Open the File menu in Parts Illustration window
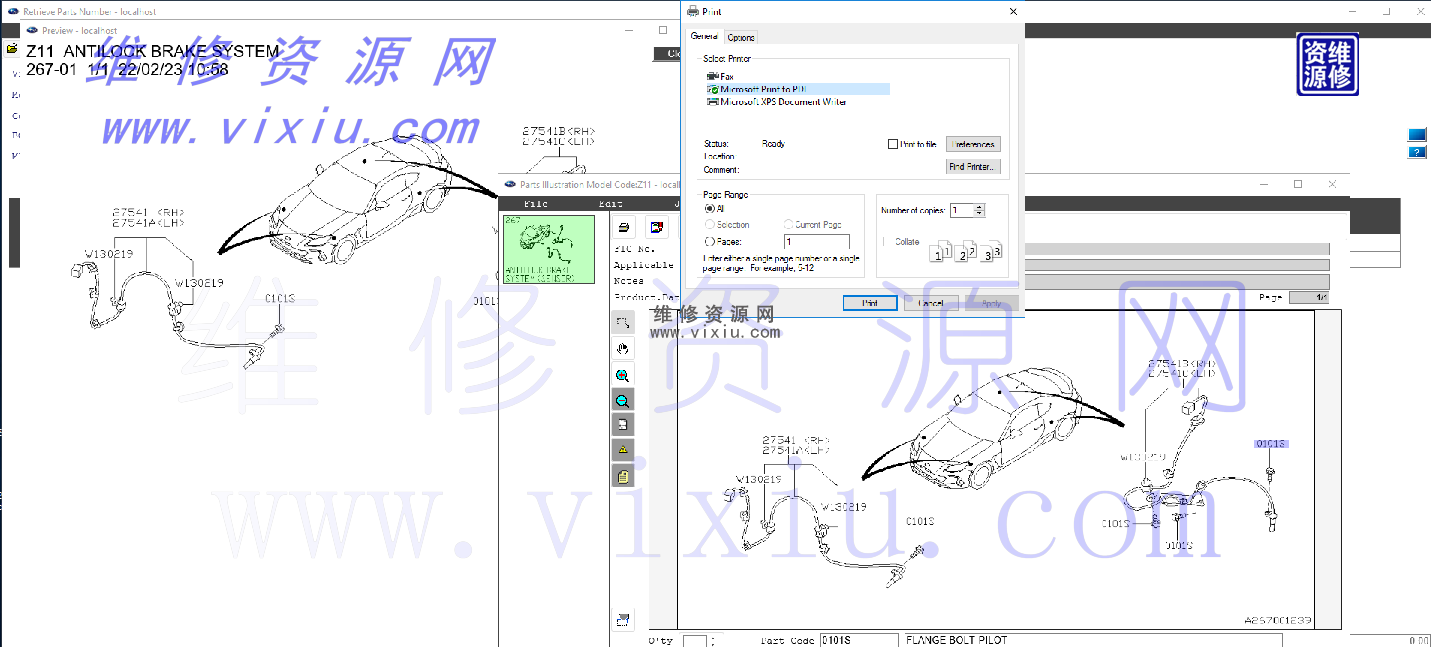Viewport: 1431px width, 647px height. 536,204
